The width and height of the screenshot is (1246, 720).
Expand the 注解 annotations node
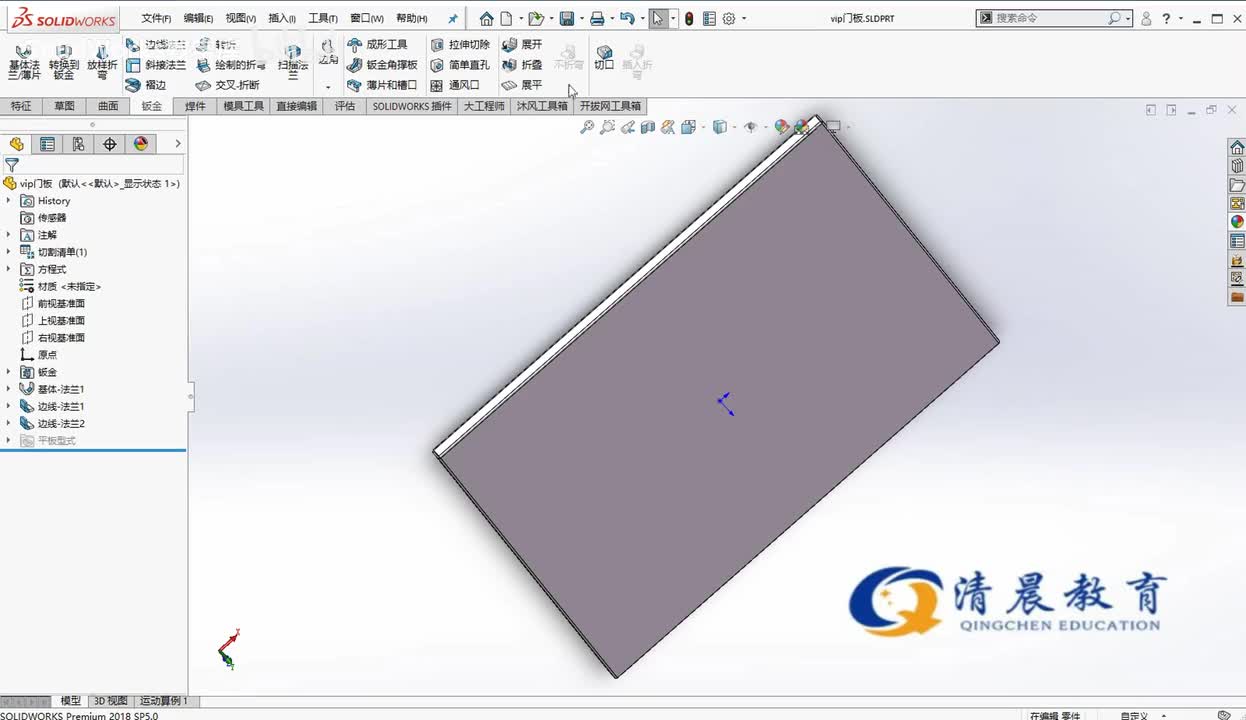[9, 235]
